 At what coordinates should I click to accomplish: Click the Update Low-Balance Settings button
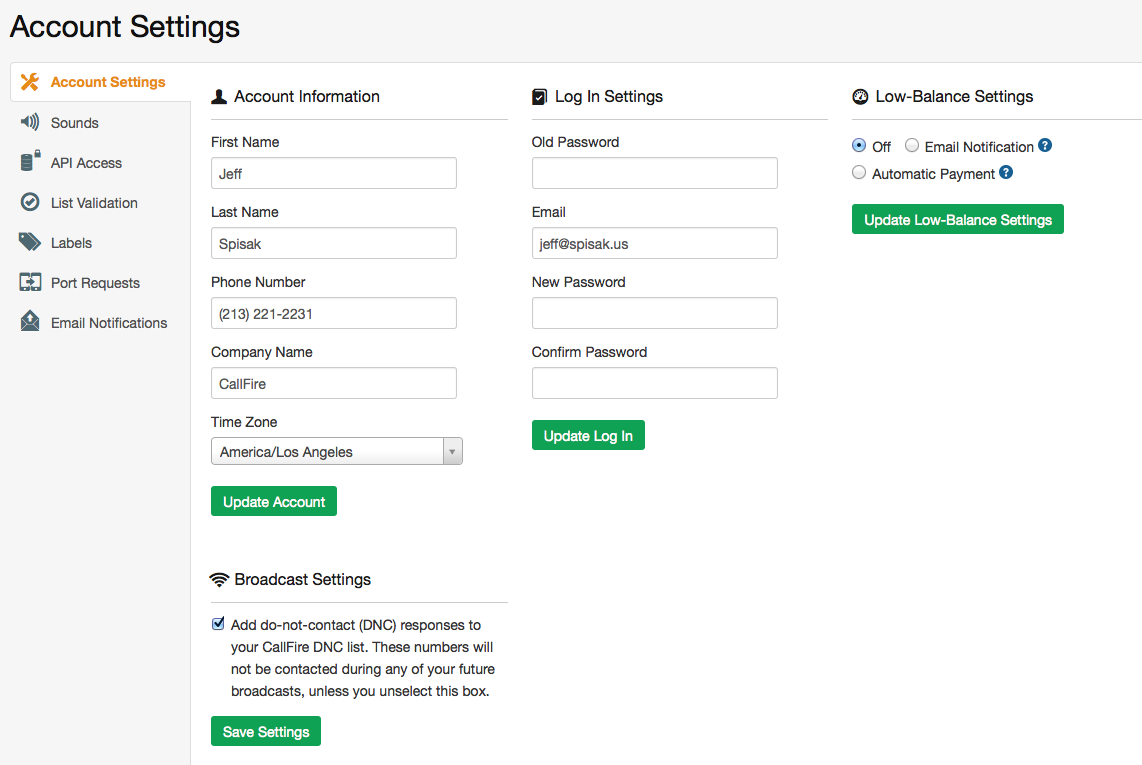[x=957, y=220]
